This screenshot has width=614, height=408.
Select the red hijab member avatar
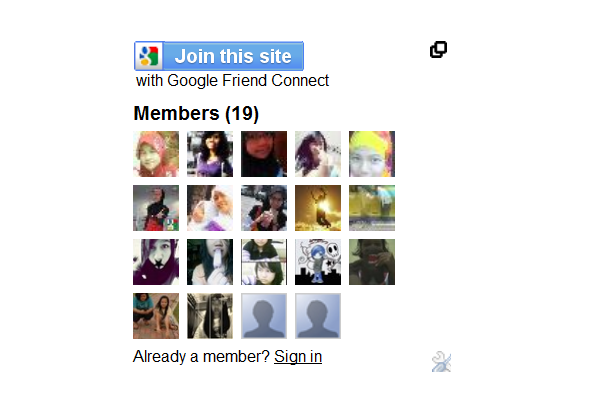[156, 154]
